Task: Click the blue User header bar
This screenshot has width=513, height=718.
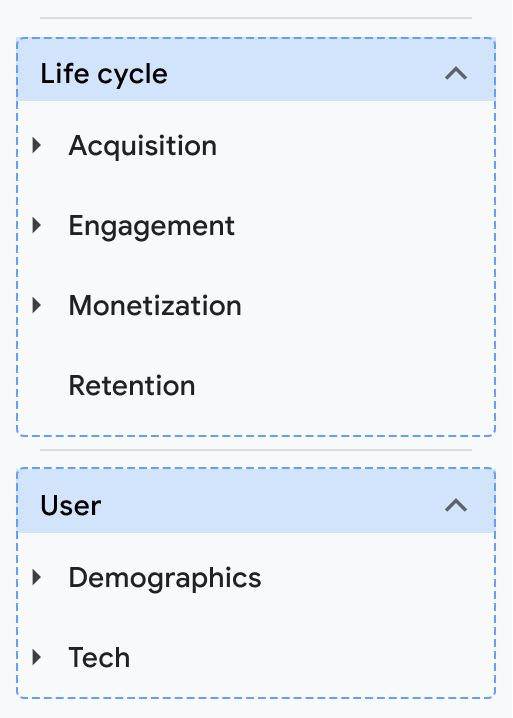Action: [x=256, y=501]
